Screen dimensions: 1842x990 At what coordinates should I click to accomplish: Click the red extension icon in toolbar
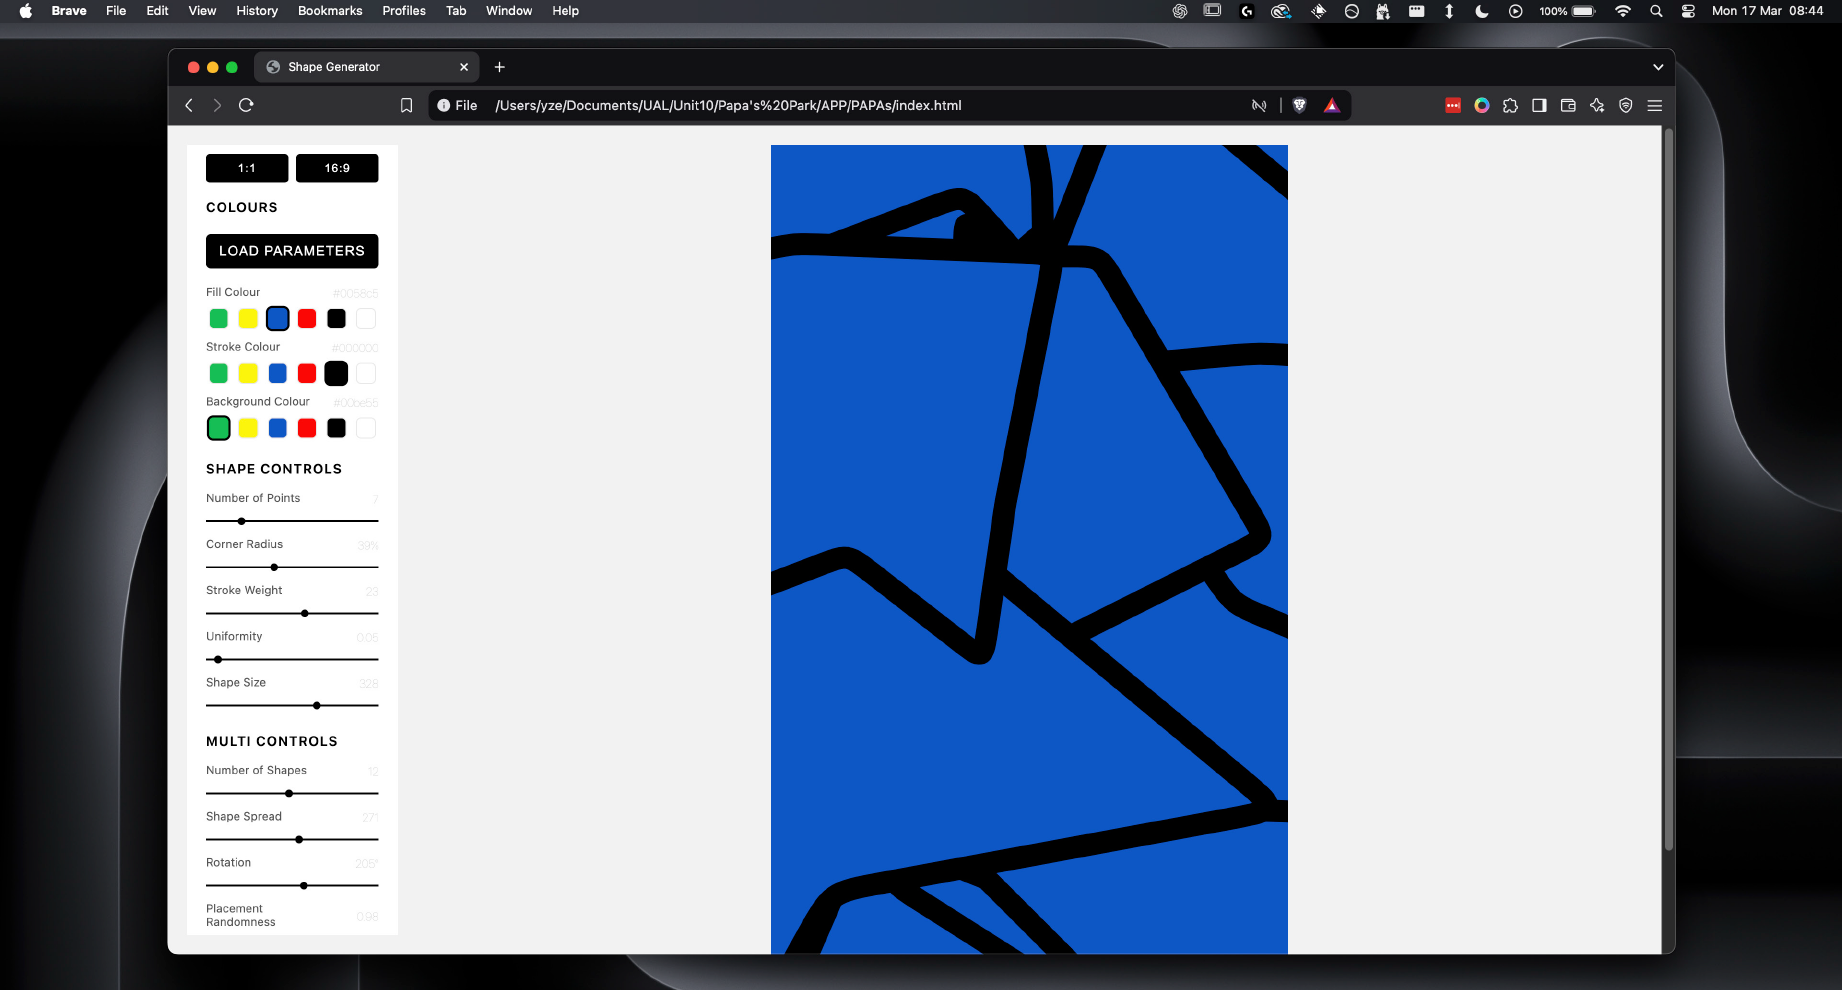(1453, 105)
